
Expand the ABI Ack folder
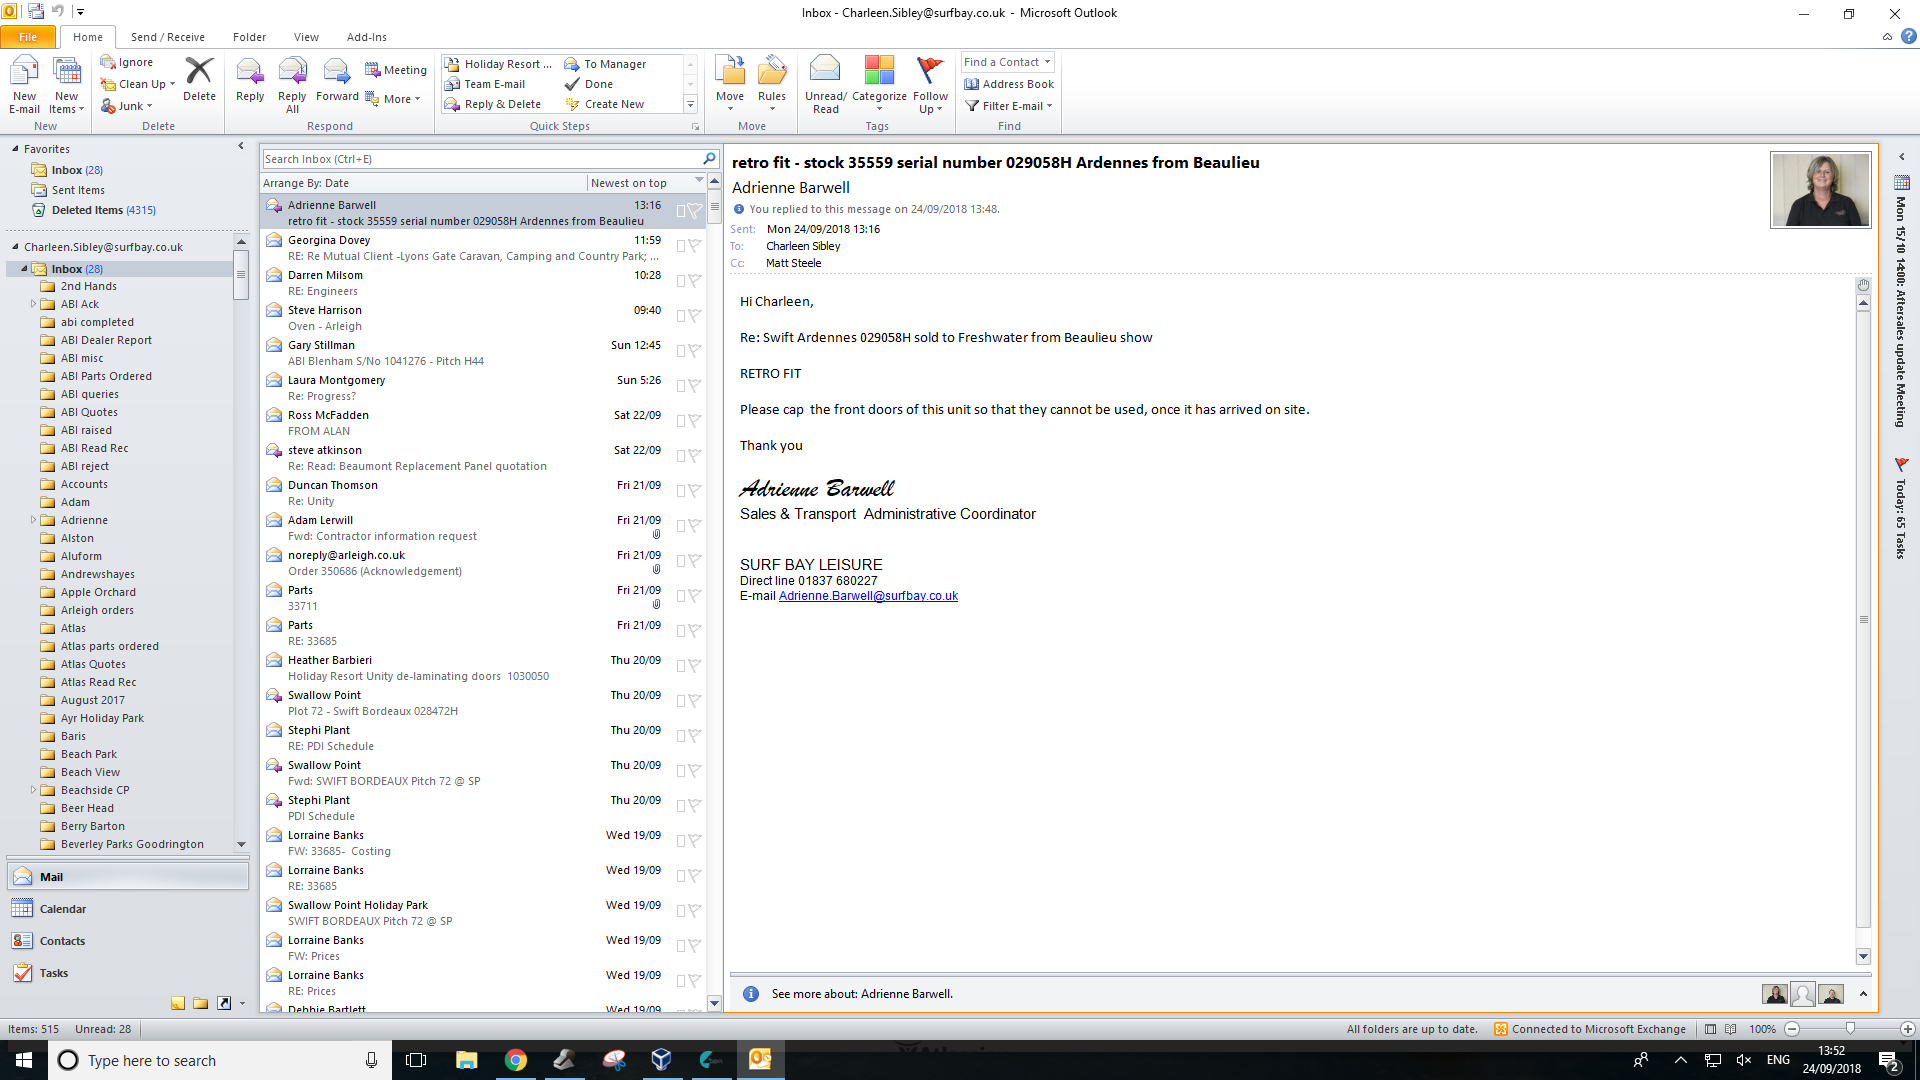(33, 304)
